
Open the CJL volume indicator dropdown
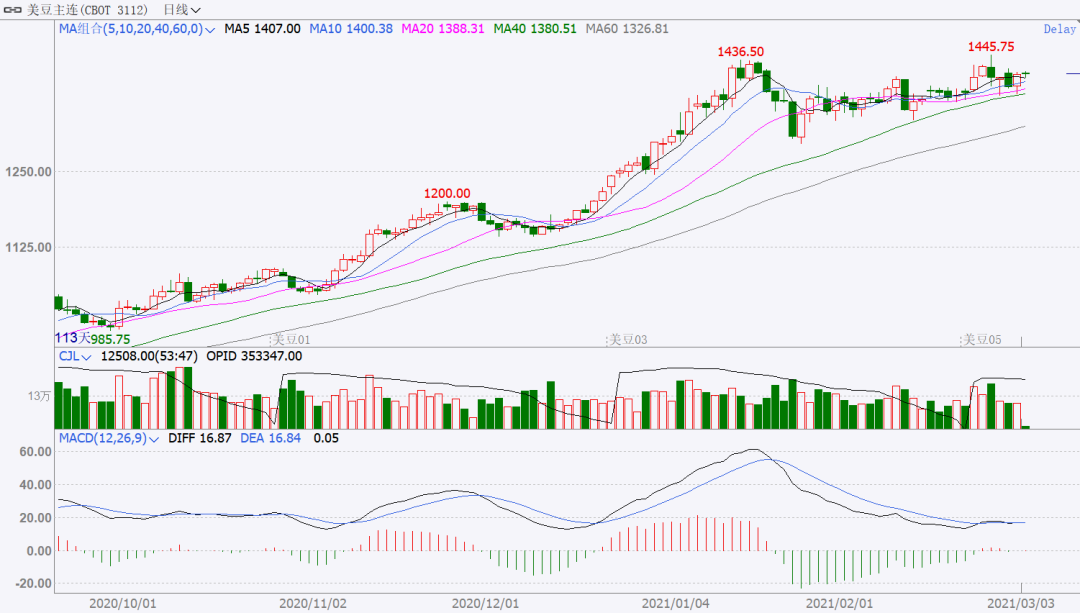[x=75, y=356]
